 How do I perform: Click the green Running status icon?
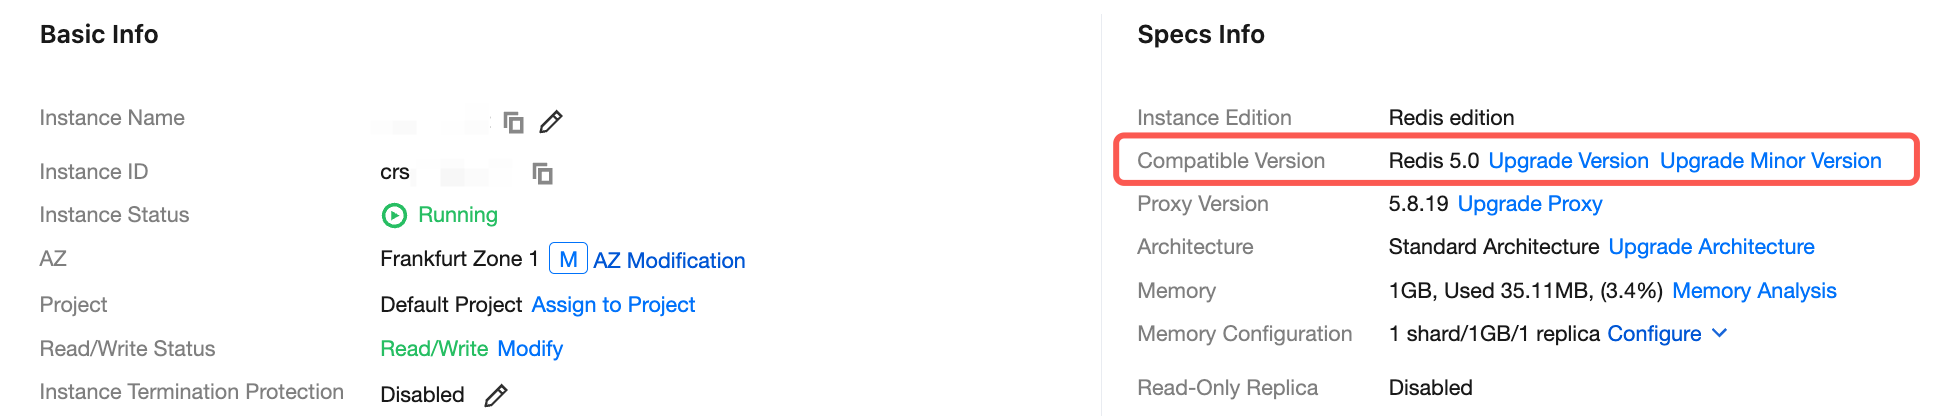coord(394,215)
